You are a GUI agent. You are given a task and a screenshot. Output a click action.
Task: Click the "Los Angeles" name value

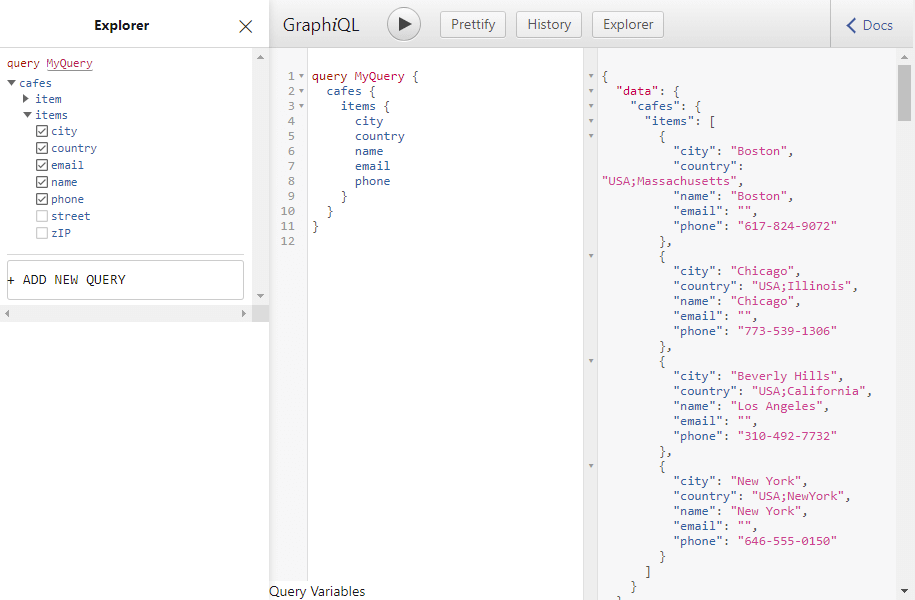777,406
